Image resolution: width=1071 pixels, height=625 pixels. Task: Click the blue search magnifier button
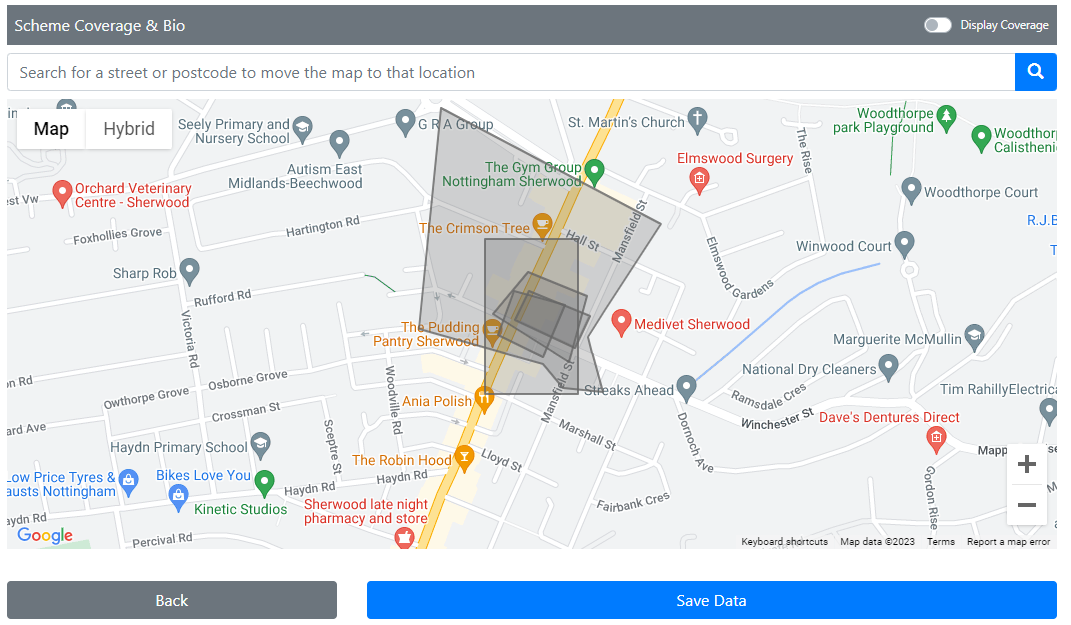click(x=1035, y=72)
